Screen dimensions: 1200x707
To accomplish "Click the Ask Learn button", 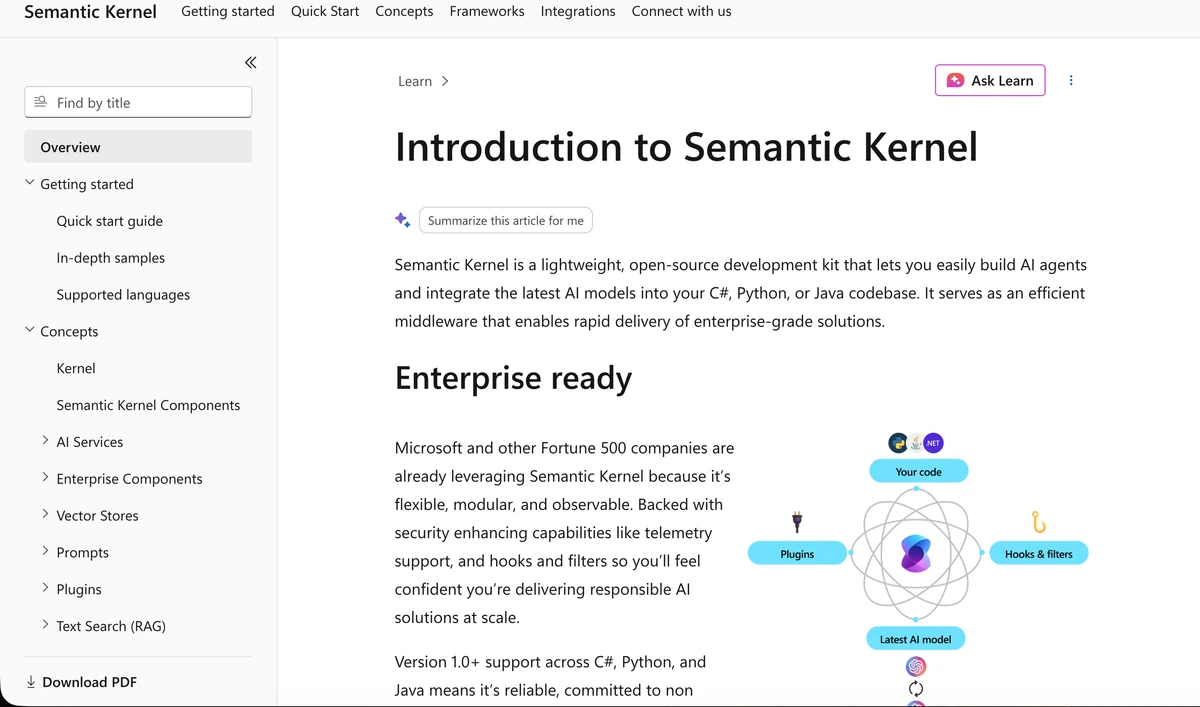I will click(990, 80).
